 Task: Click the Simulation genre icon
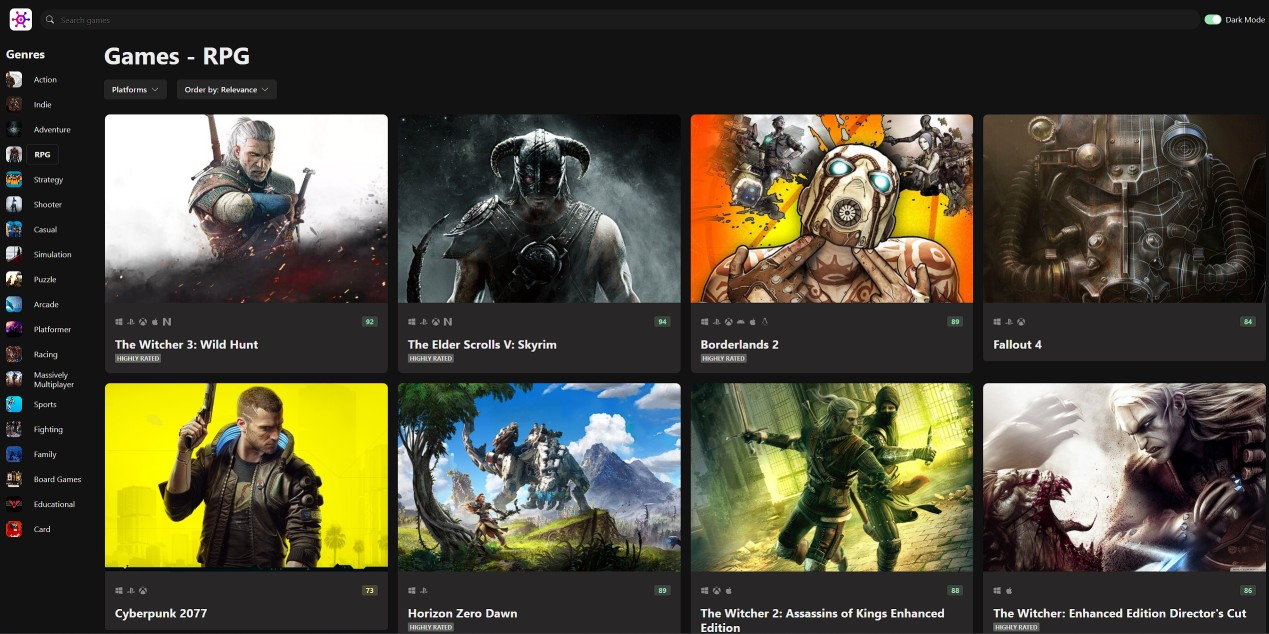pyautogui.click(x=14, y=254)
